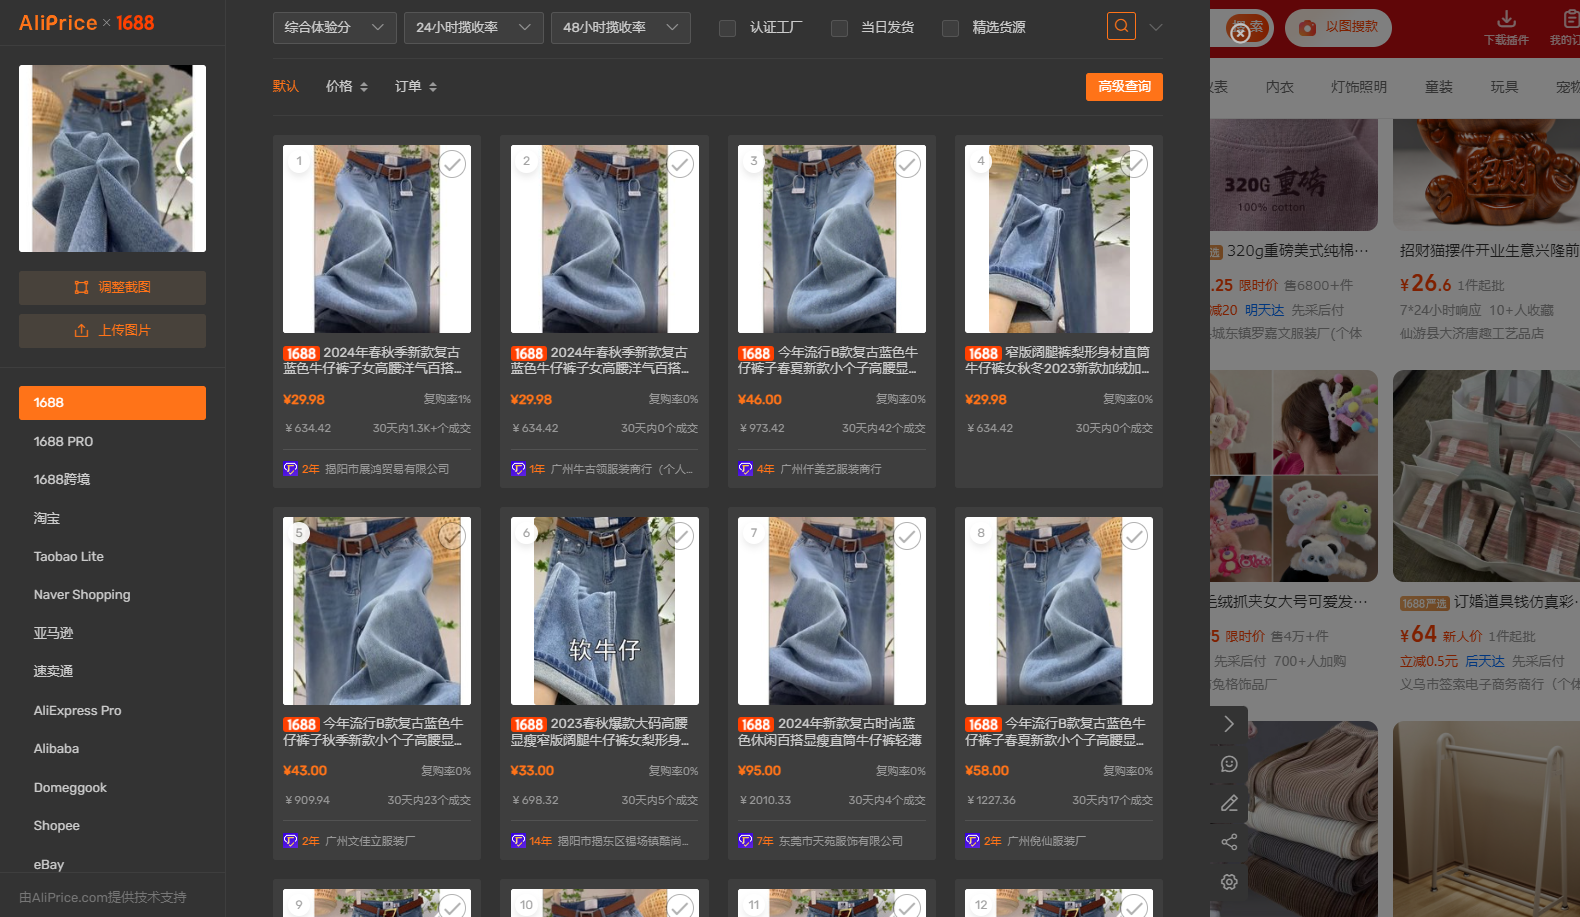The height and width of the screenshot is (917, 1580).
Task: Select 1688 PRO in sidebar
Action: coord(63,442)
